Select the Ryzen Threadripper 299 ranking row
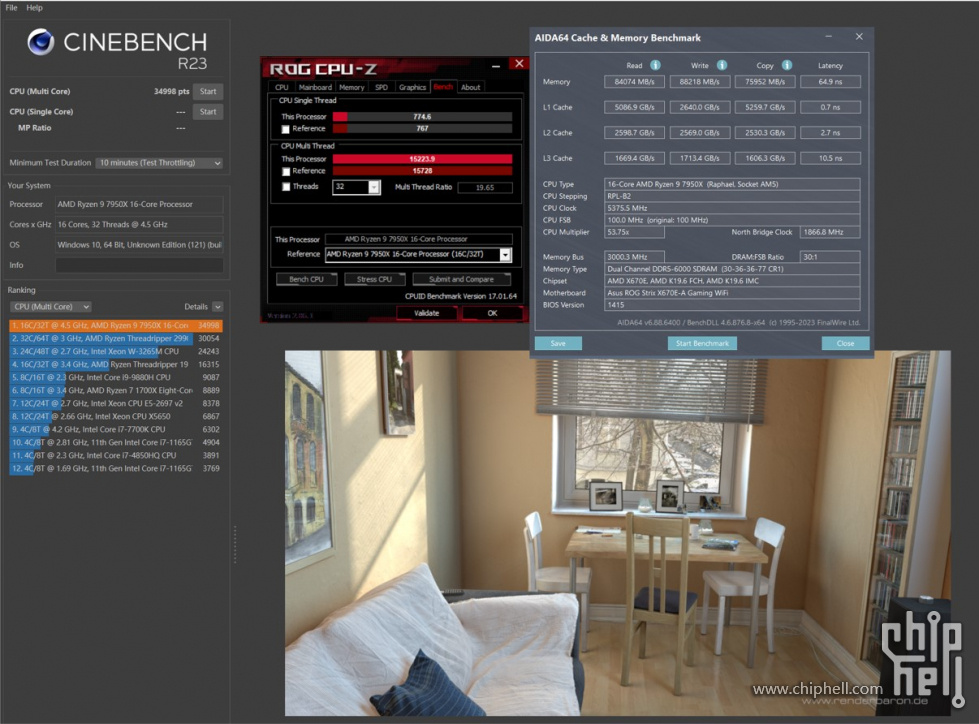 tap(116, 338)
